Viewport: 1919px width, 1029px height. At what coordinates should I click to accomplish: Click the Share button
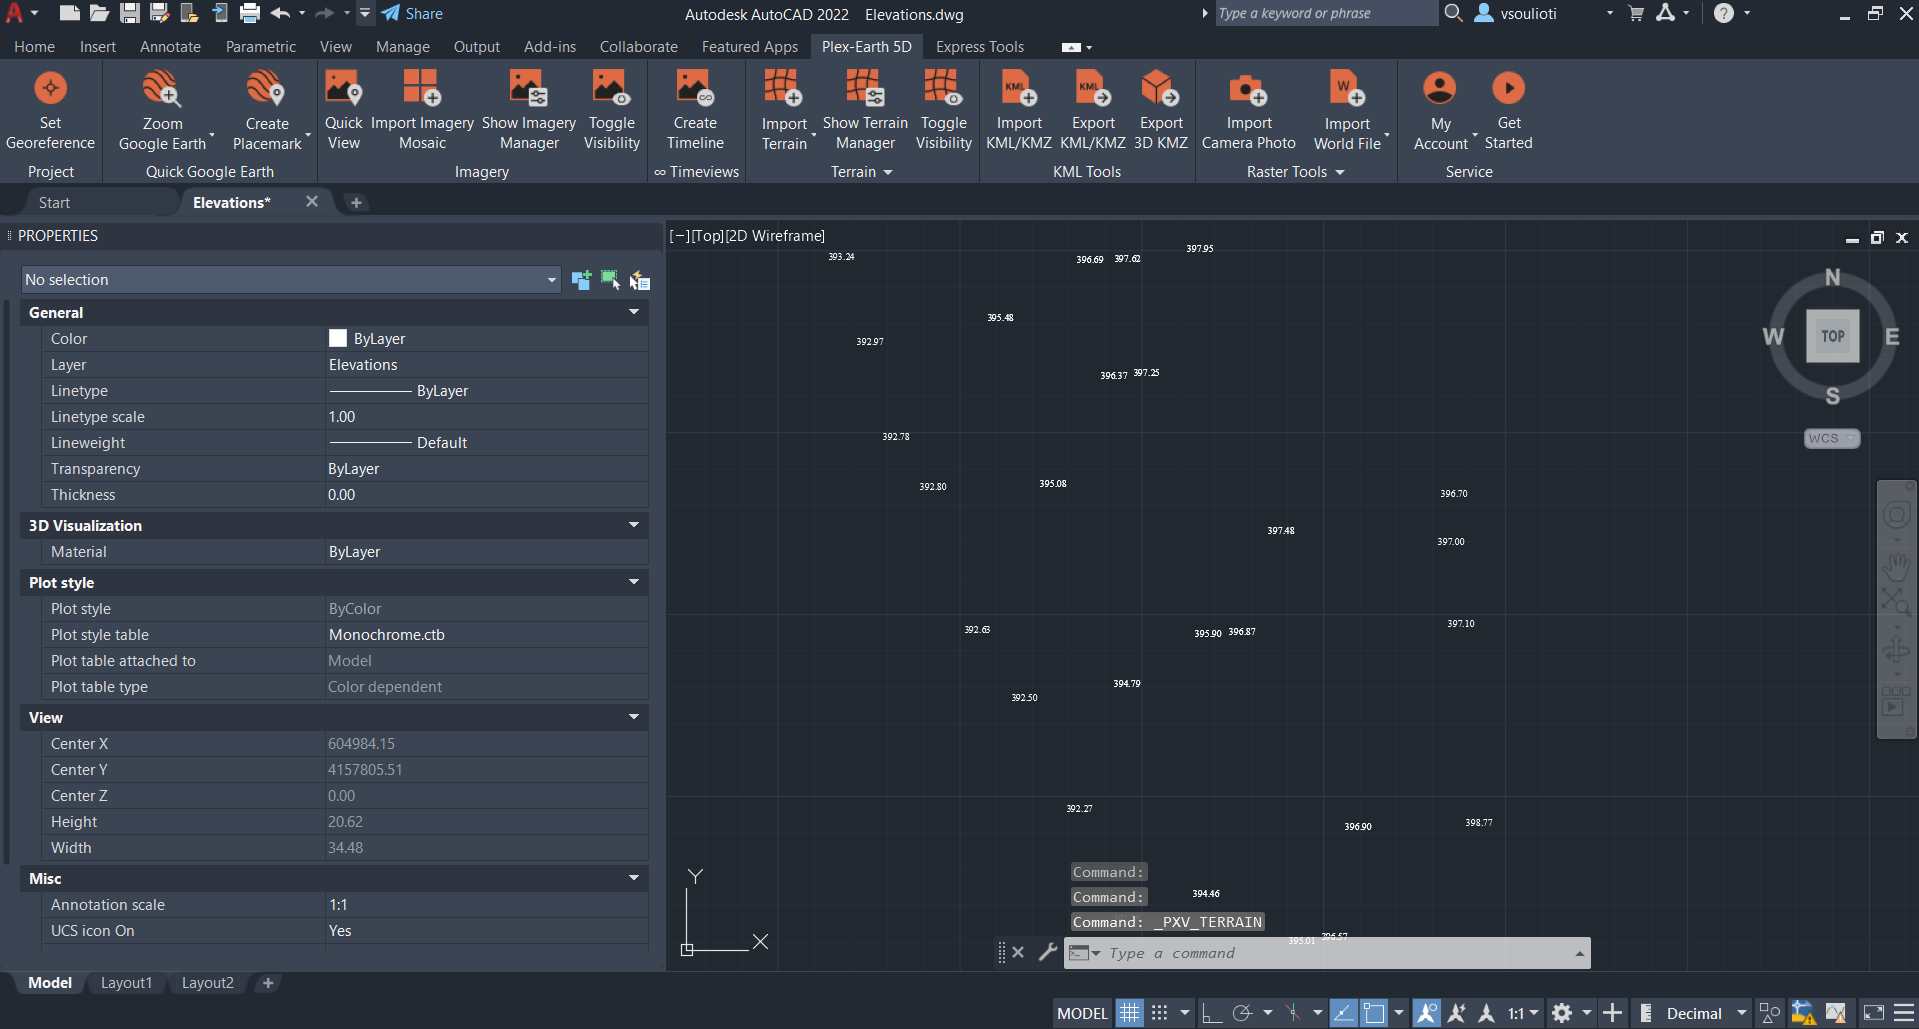coord(412,14)
